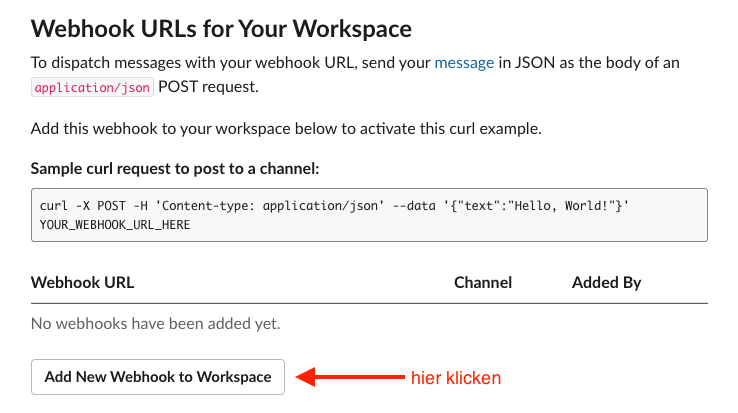Open the blue "message" hyperlink
This screenshot has width=738, height=413.
(x=463, y=62)
